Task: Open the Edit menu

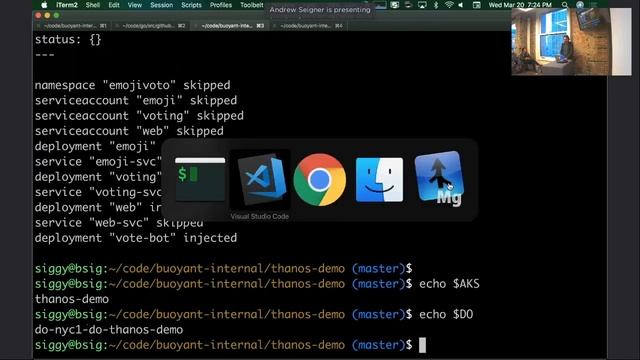Action: click(114, 5)
